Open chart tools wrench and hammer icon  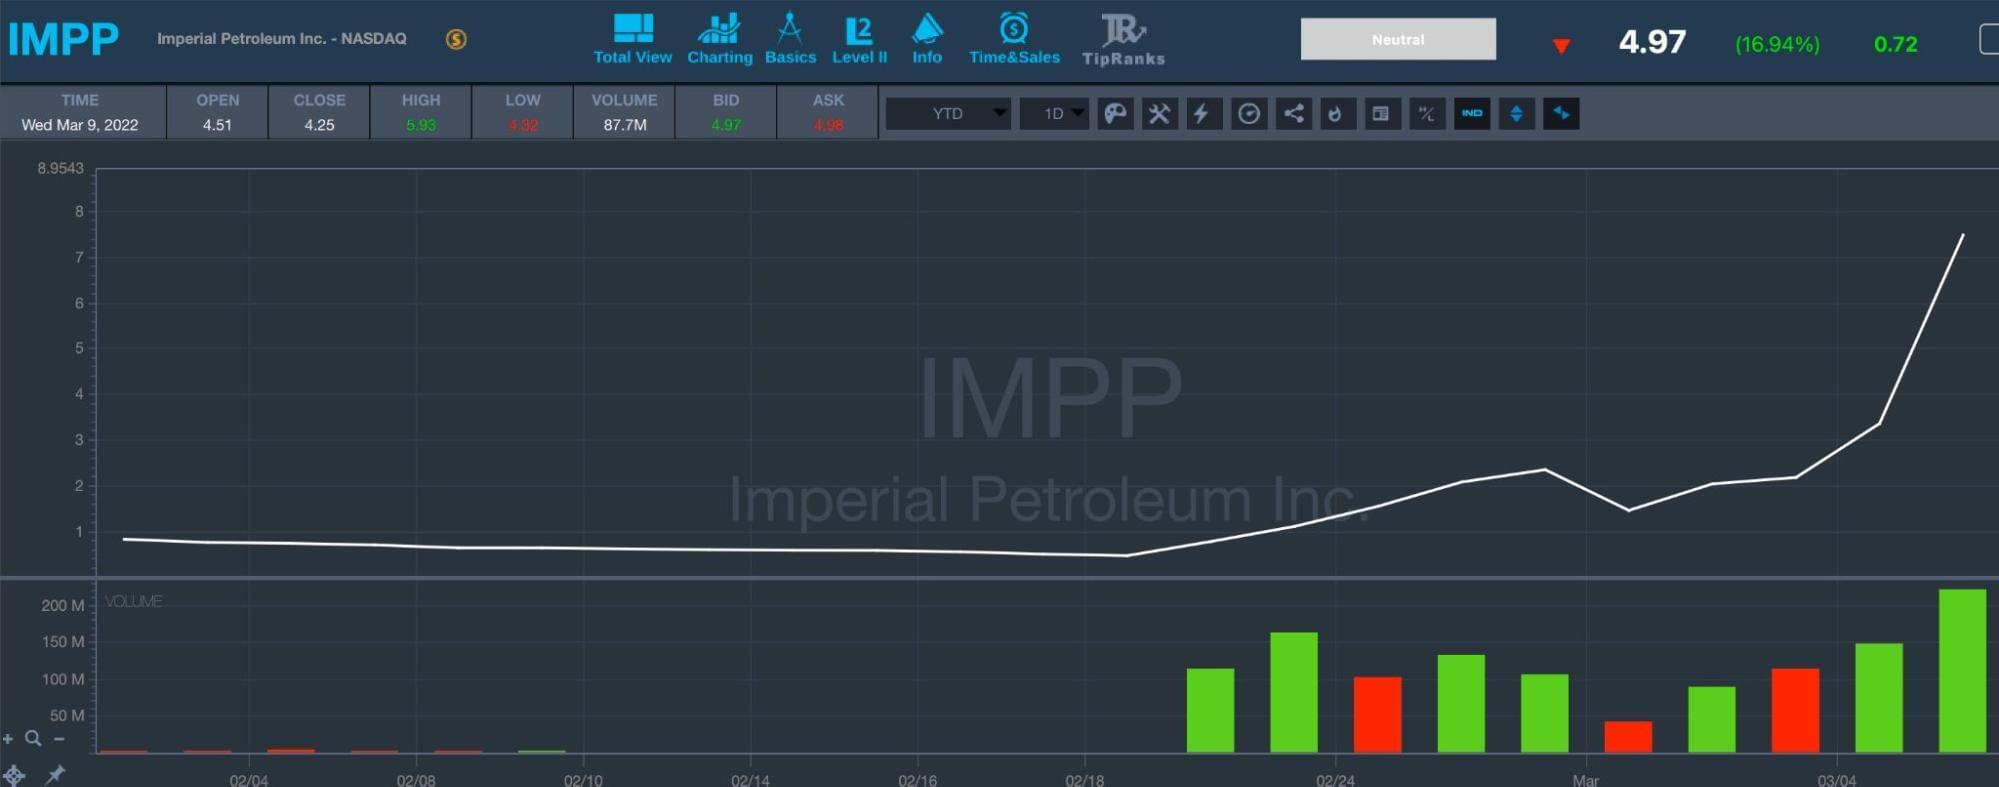[1159, 114]
